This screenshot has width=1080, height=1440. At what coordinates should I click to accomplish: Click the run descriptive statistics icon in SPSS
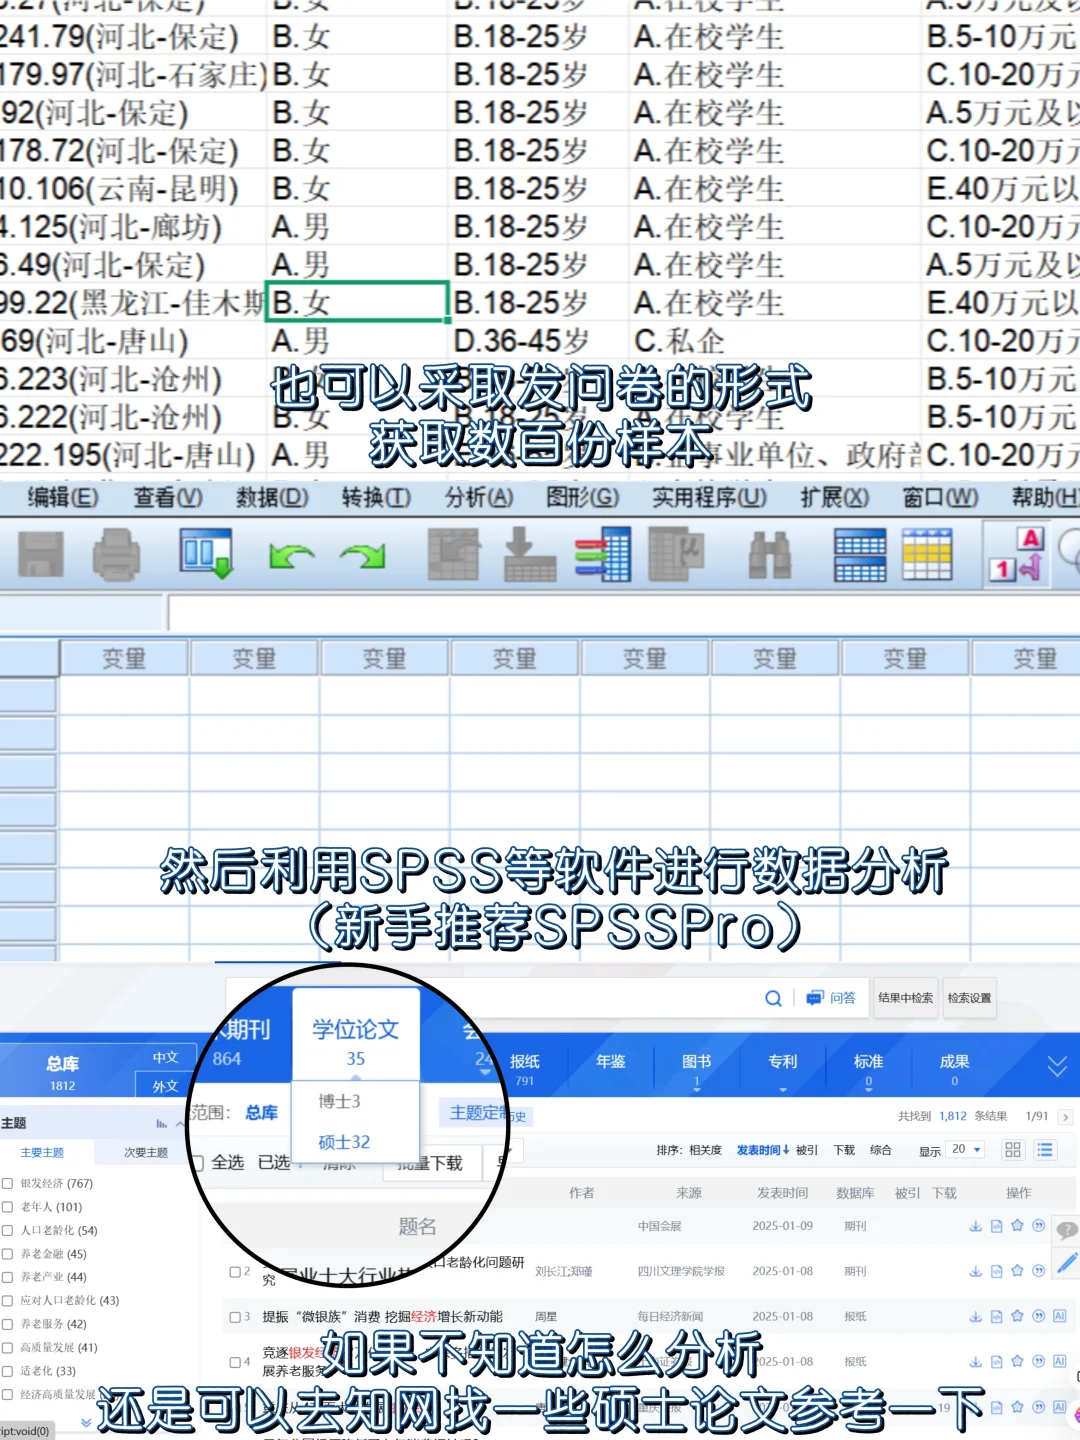pos(676,554)
